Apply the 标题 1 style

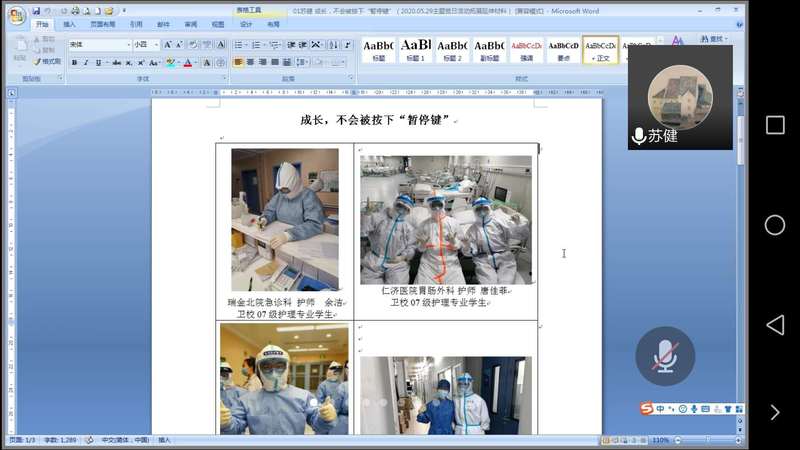(415, 50)
